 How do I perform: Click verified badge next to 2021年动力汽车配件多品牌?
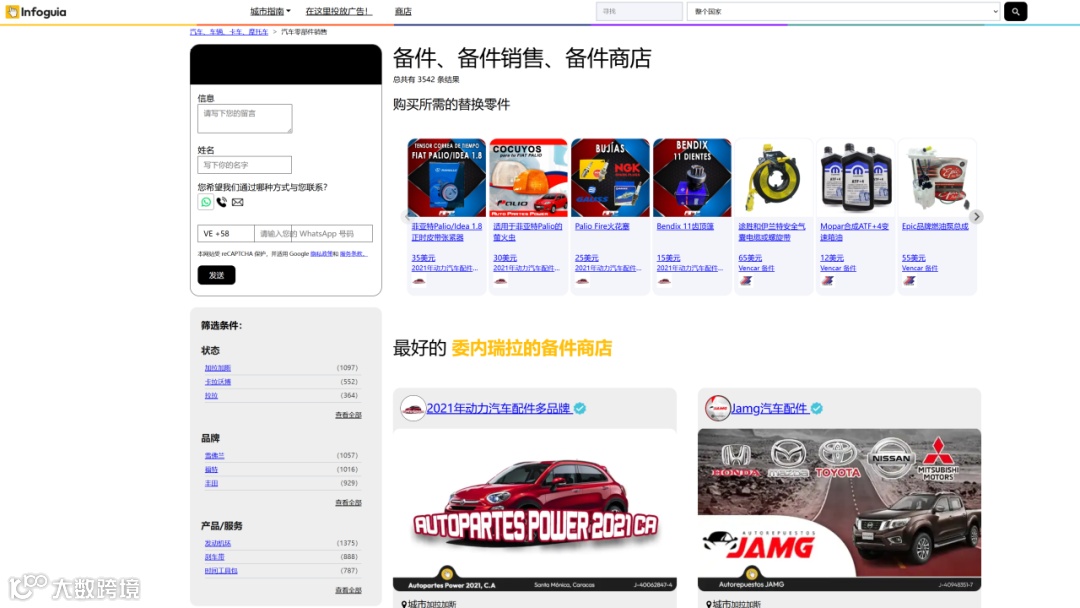[x=580, y=408]
